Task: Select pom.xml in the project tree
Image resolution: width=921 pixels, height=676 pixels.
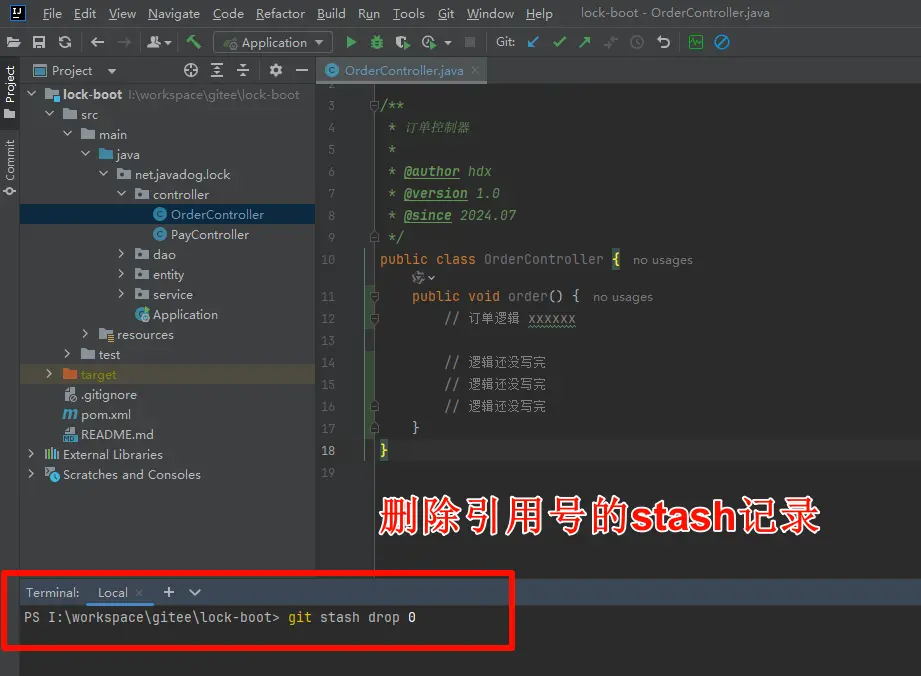Action: pos(106,414)
